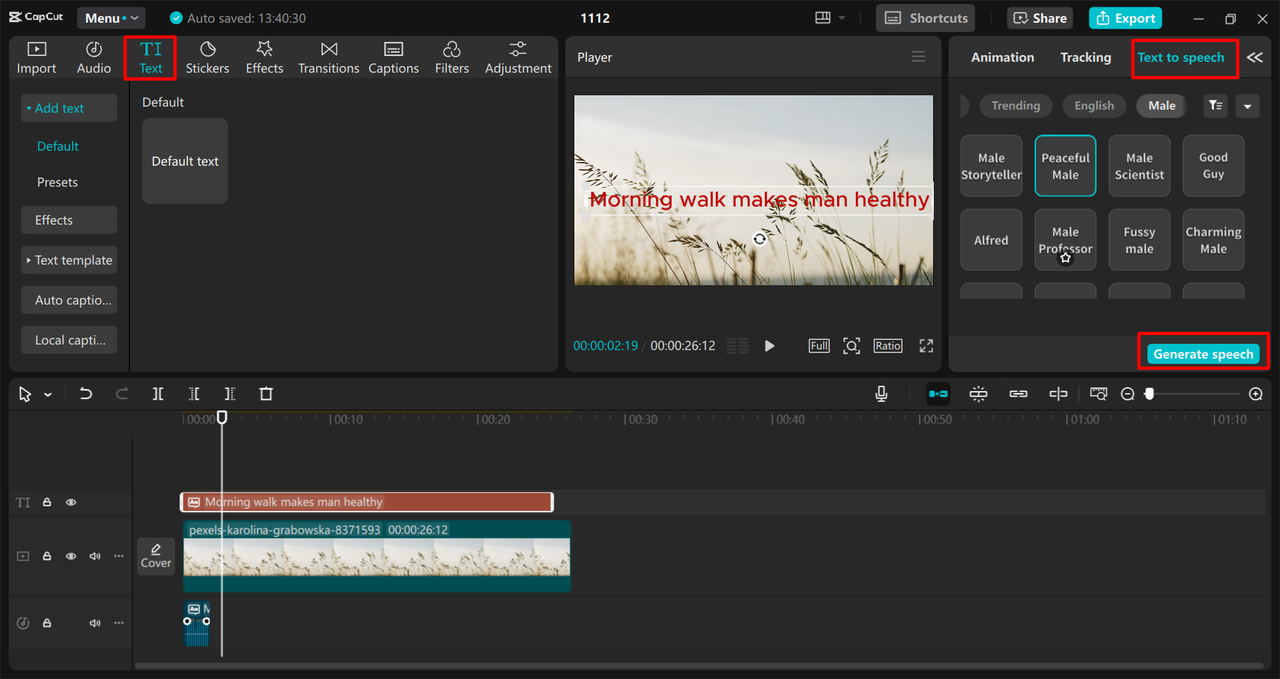The width and height of the screenshot is (1280, 679).
Task: Open the Import media tab
Action: click(36, 58)
